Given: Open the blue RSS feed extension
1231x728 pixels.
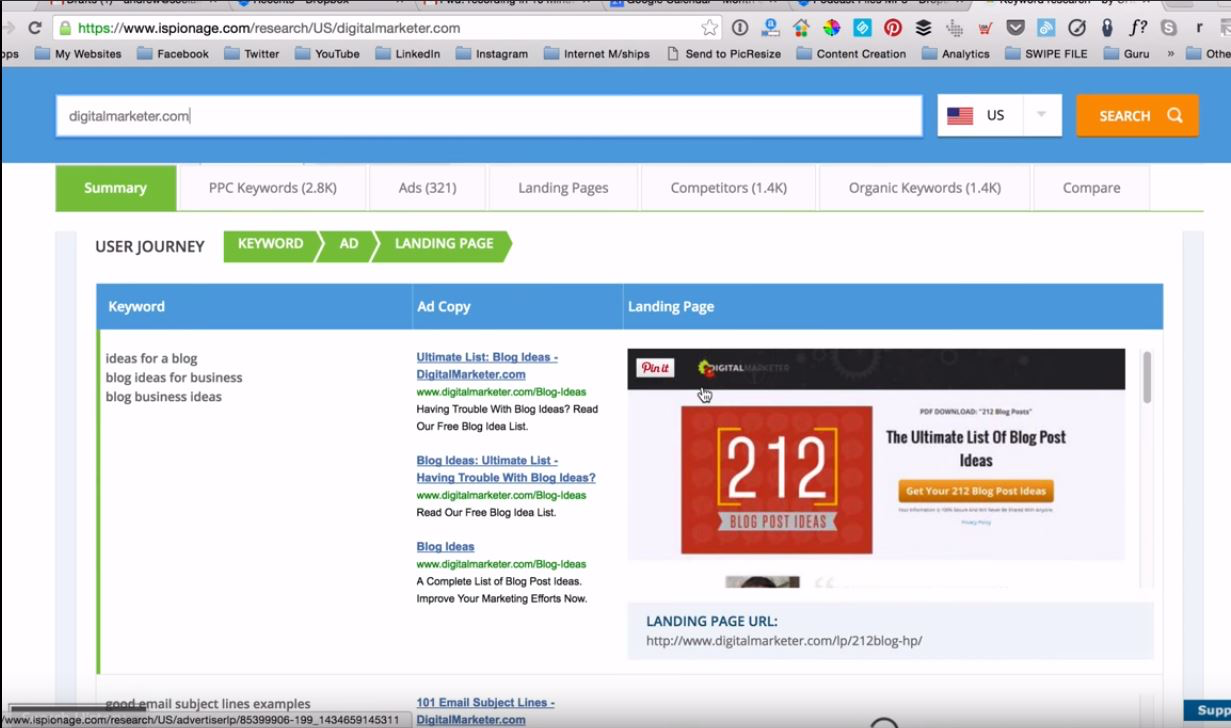Looking at the screenshot, I should tap(1046, 28).
